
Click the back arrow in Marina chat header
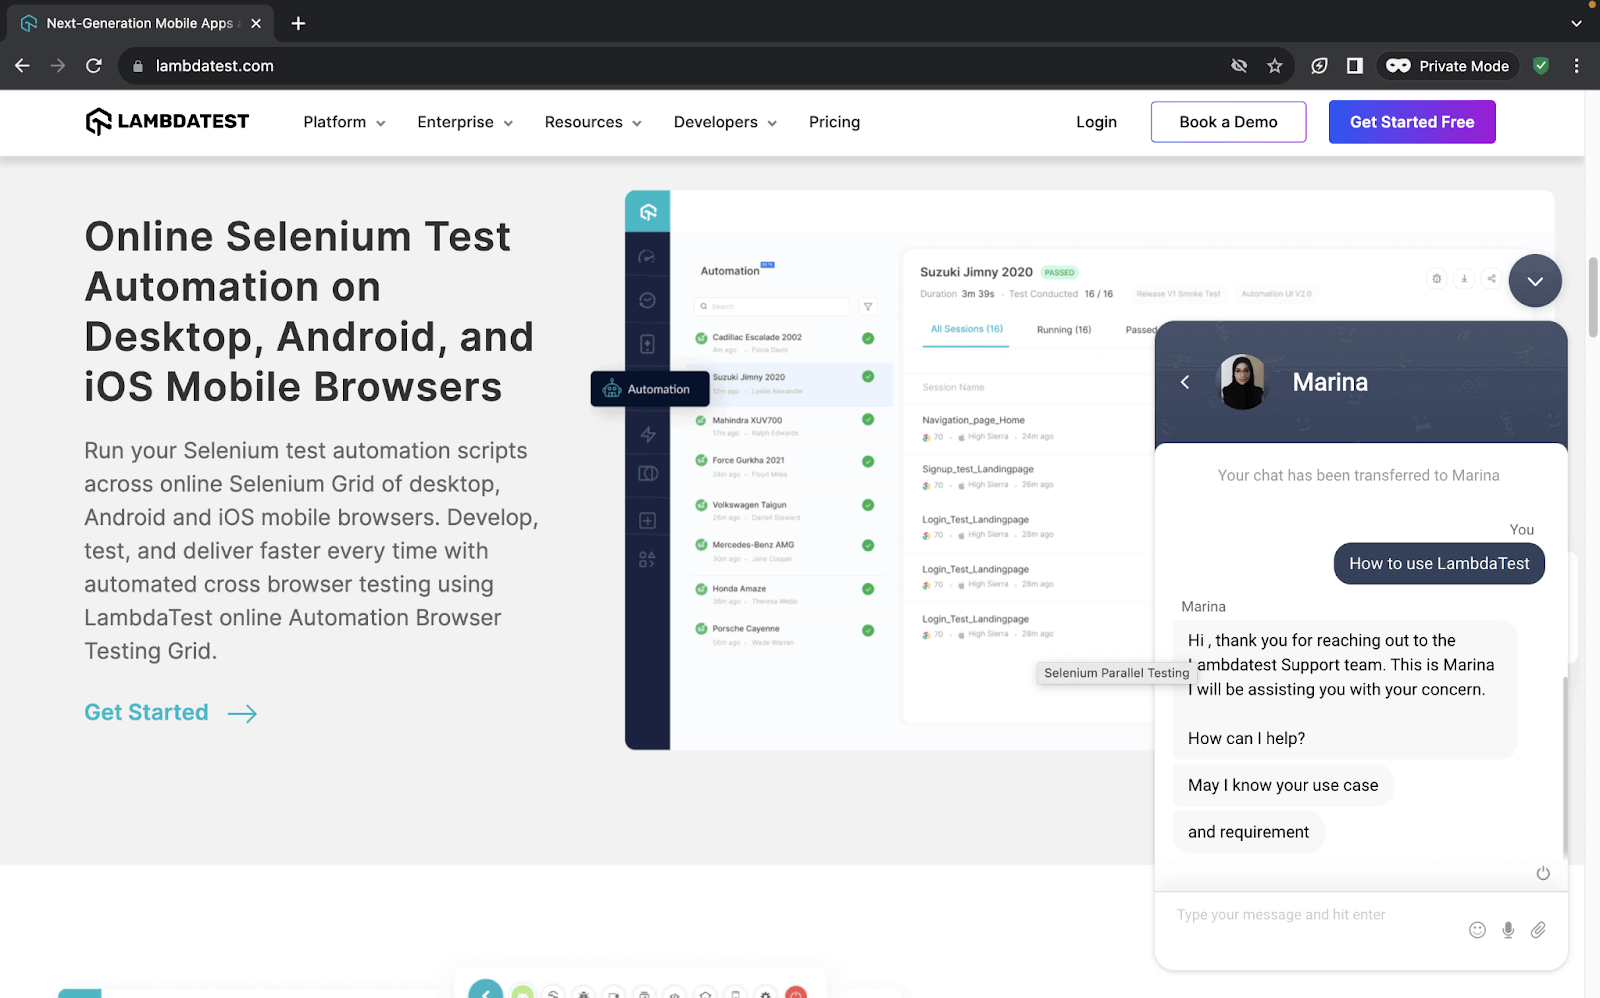click(x=1185, y=382)
